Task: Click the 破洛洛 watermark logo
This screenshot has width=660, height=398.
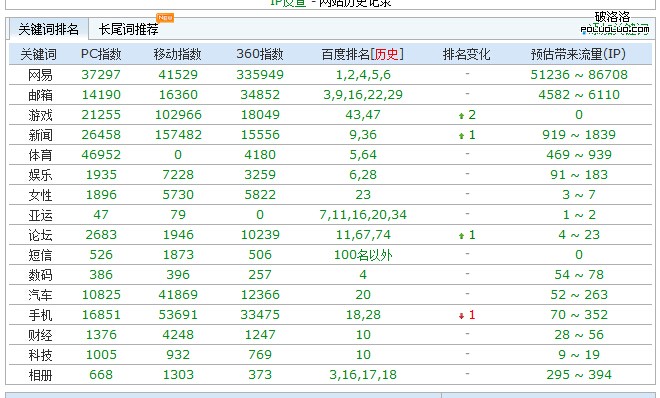Action: tap(615, 23)
